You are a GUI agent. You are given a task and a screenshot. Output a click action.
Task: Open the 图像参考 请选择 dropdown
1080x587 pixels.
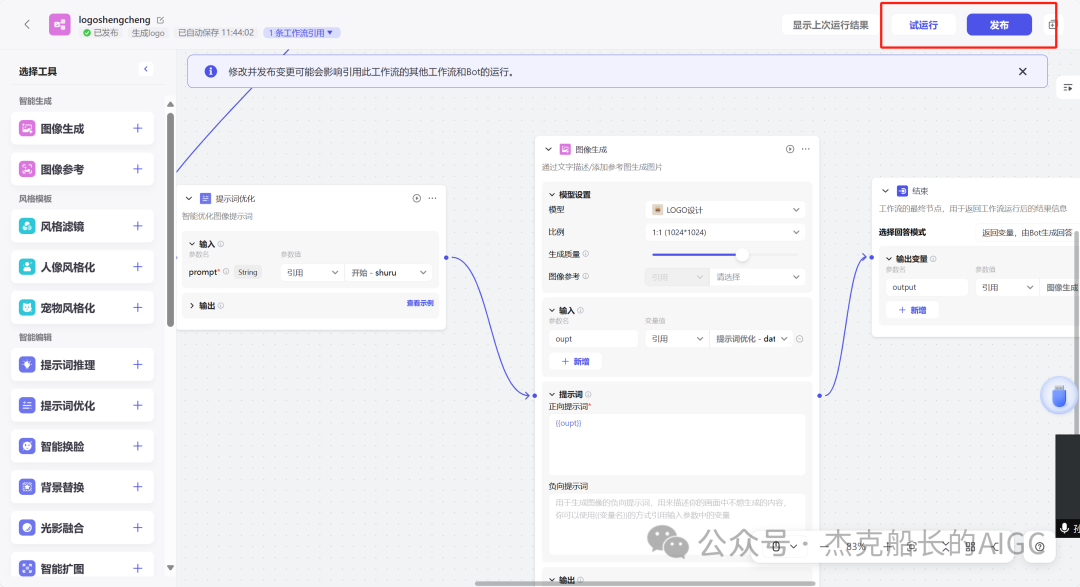pos(758,277)
